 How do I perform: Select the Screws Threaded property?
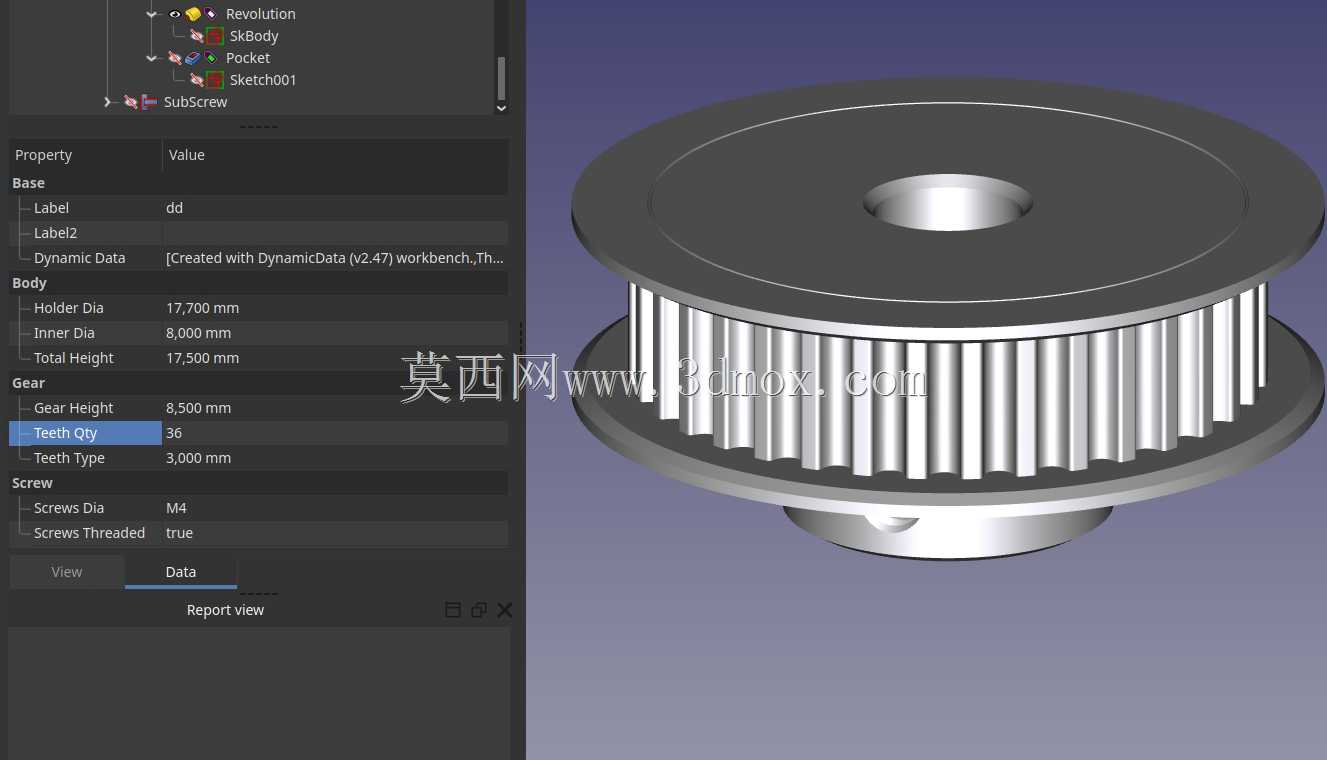tap(89, 533)
